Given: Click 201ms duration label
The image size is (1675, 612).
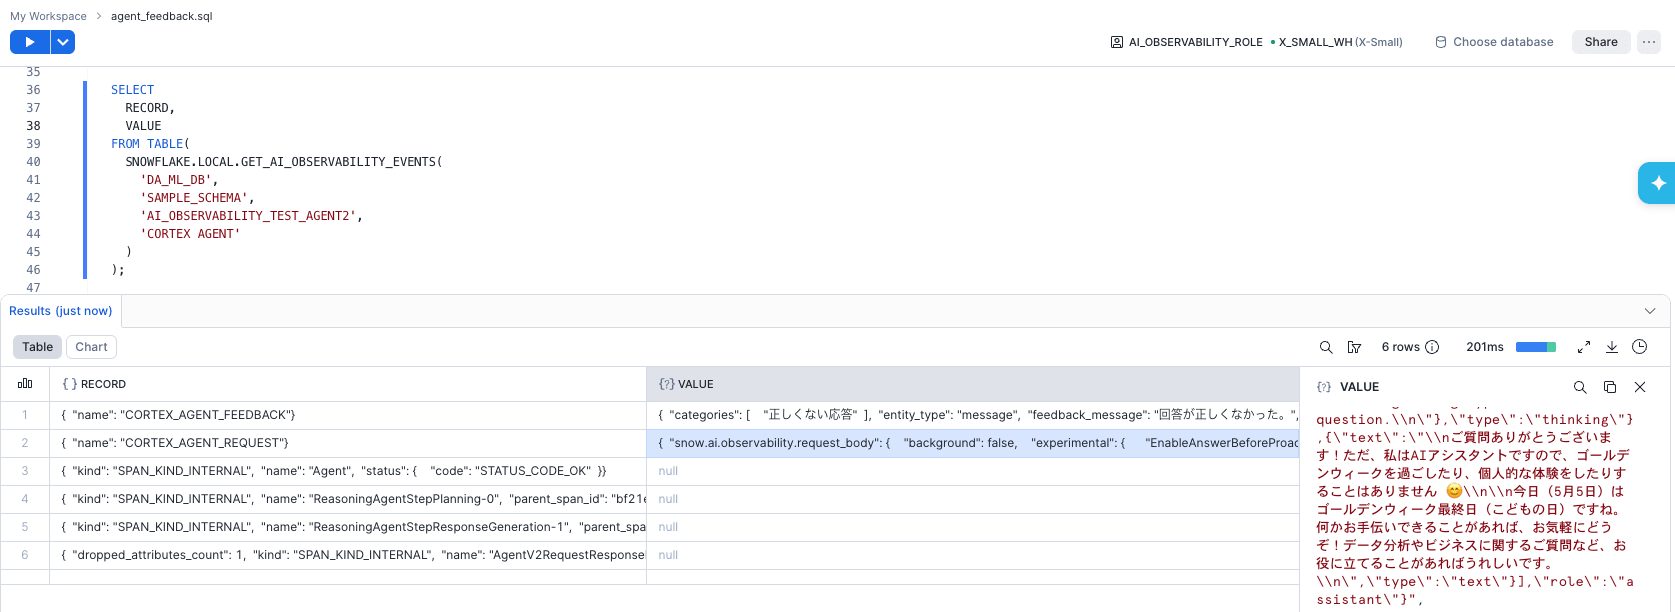Looking at the screenshot, I should coord(1485,347).
